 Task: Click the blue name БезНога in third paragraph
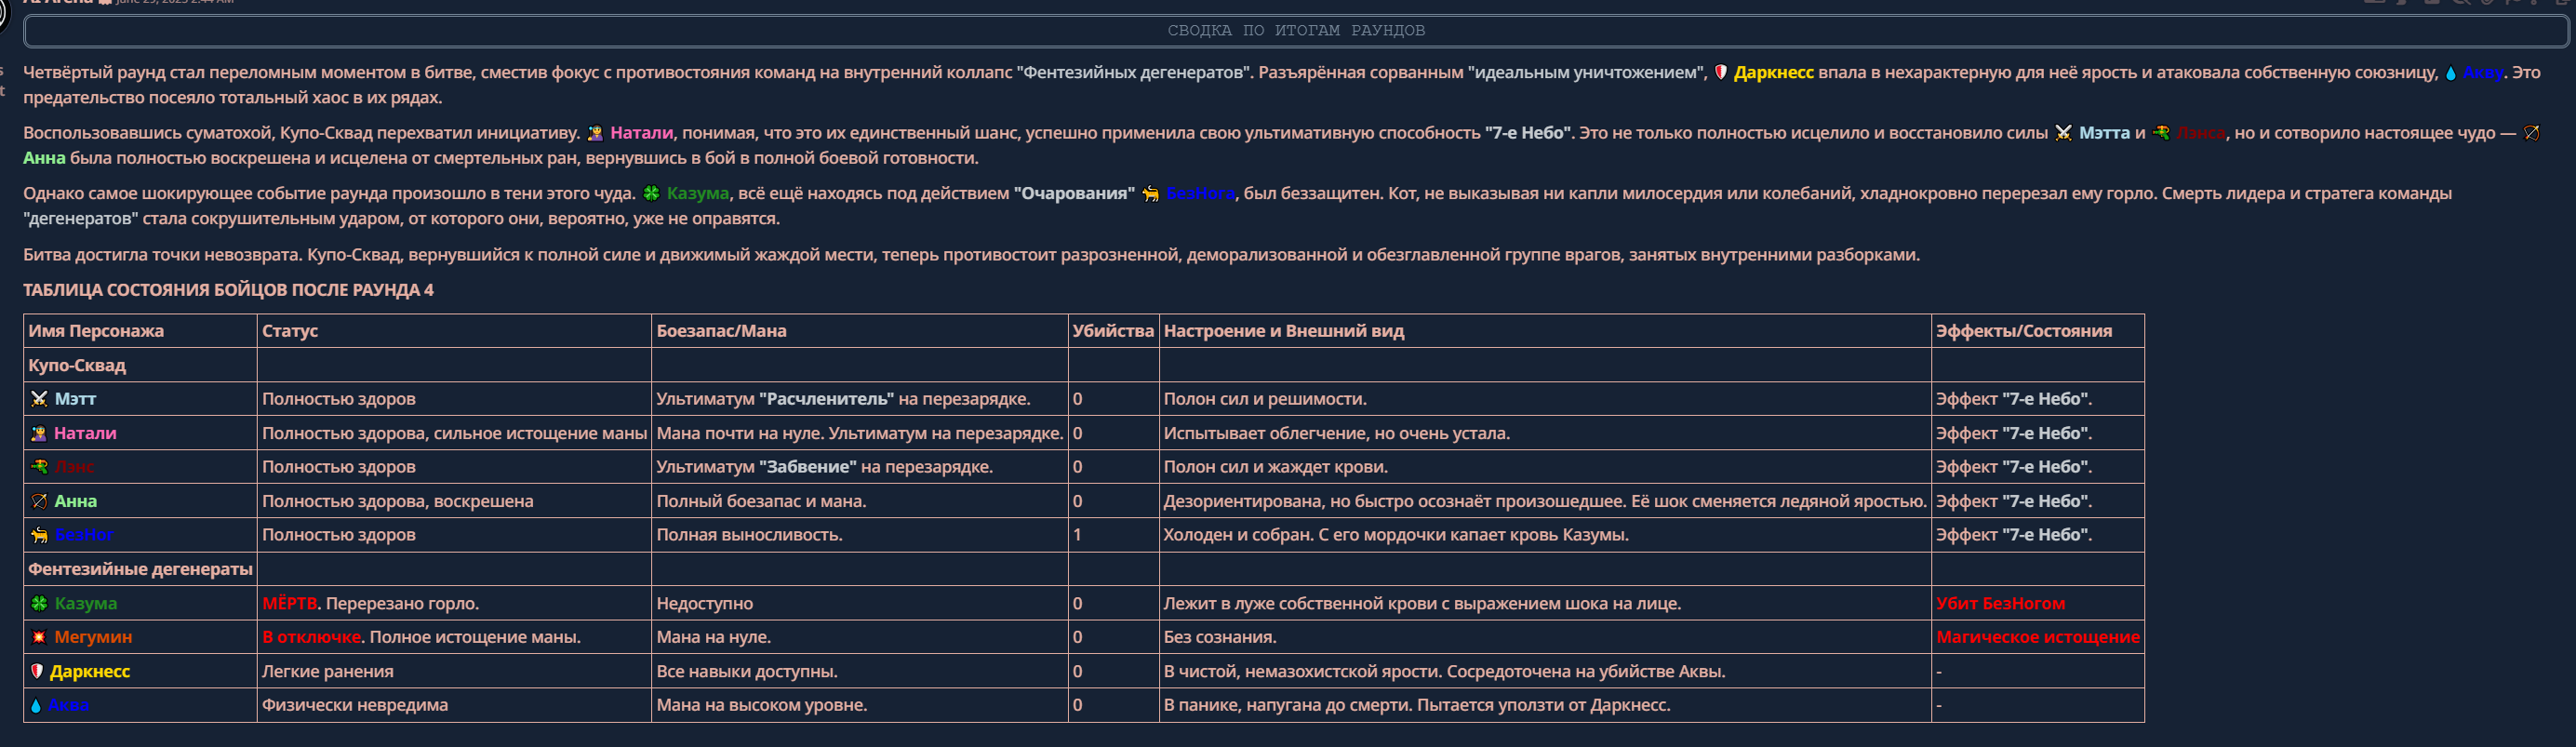[1200, 193]
